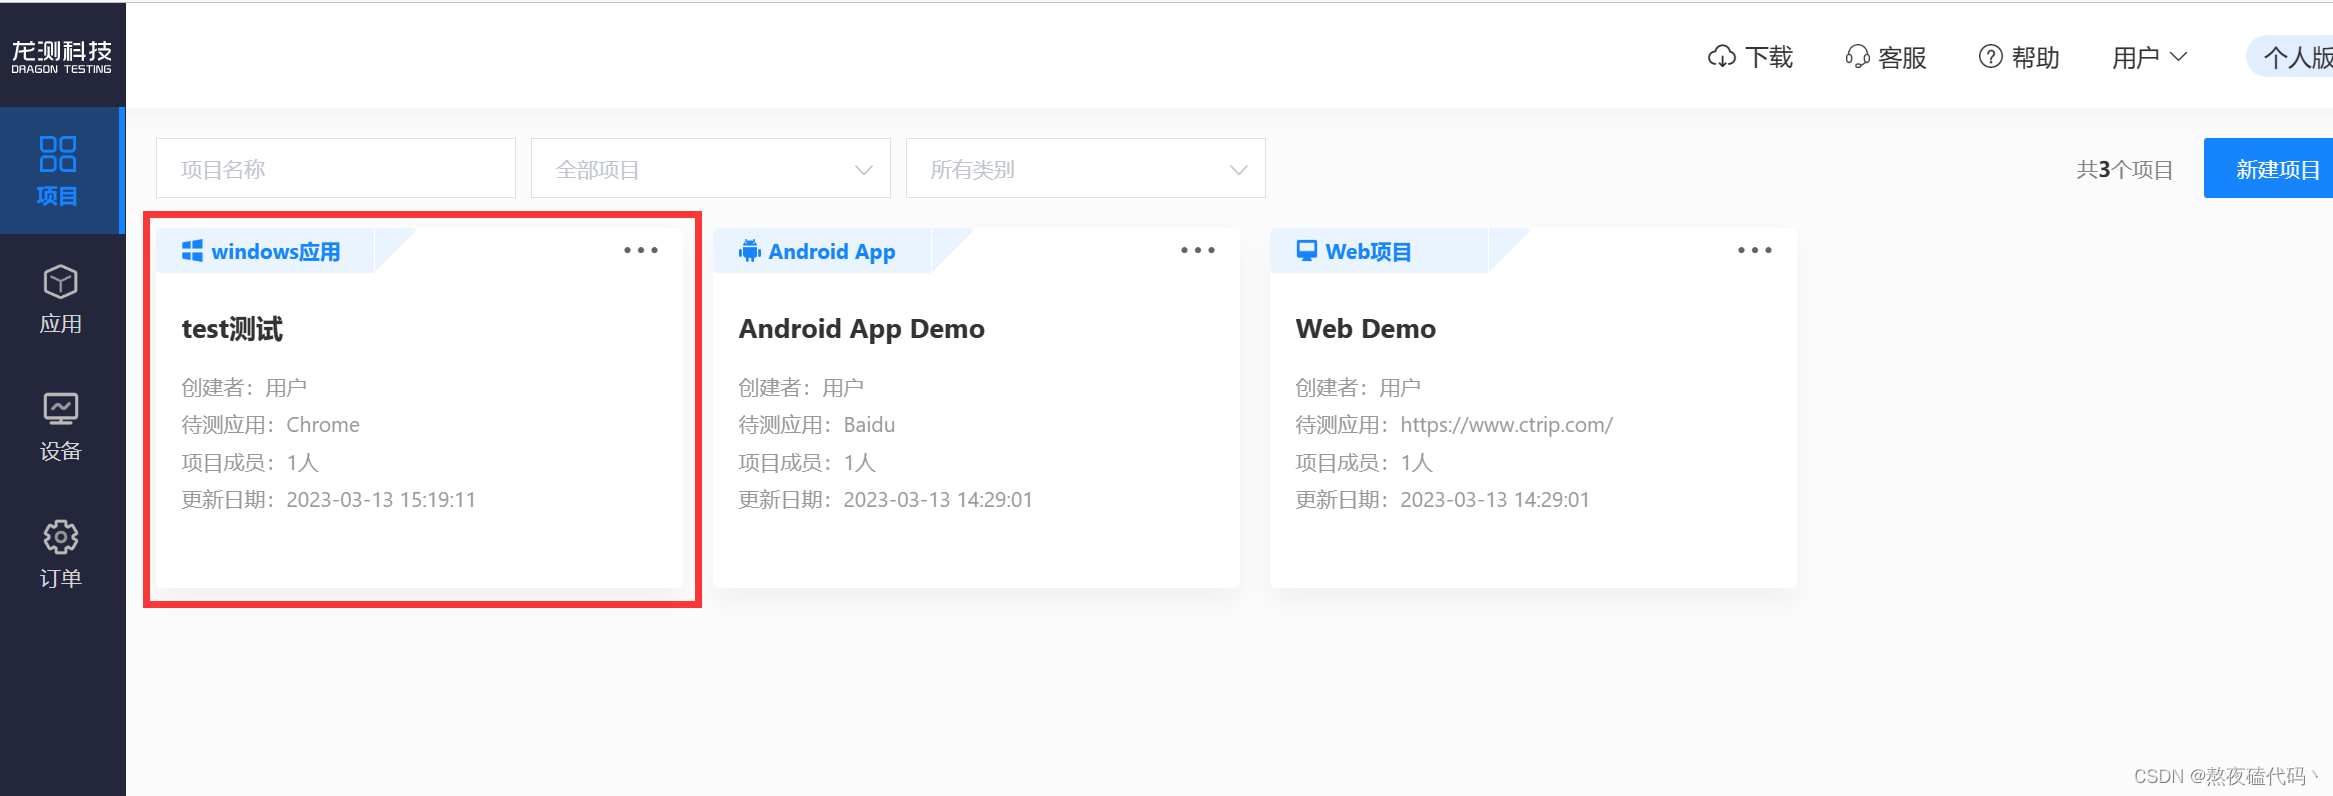This screenshot has height=796, width=2333.
Task: Click 待测应用: Baidu text
Action: click(x=817, y=425)
